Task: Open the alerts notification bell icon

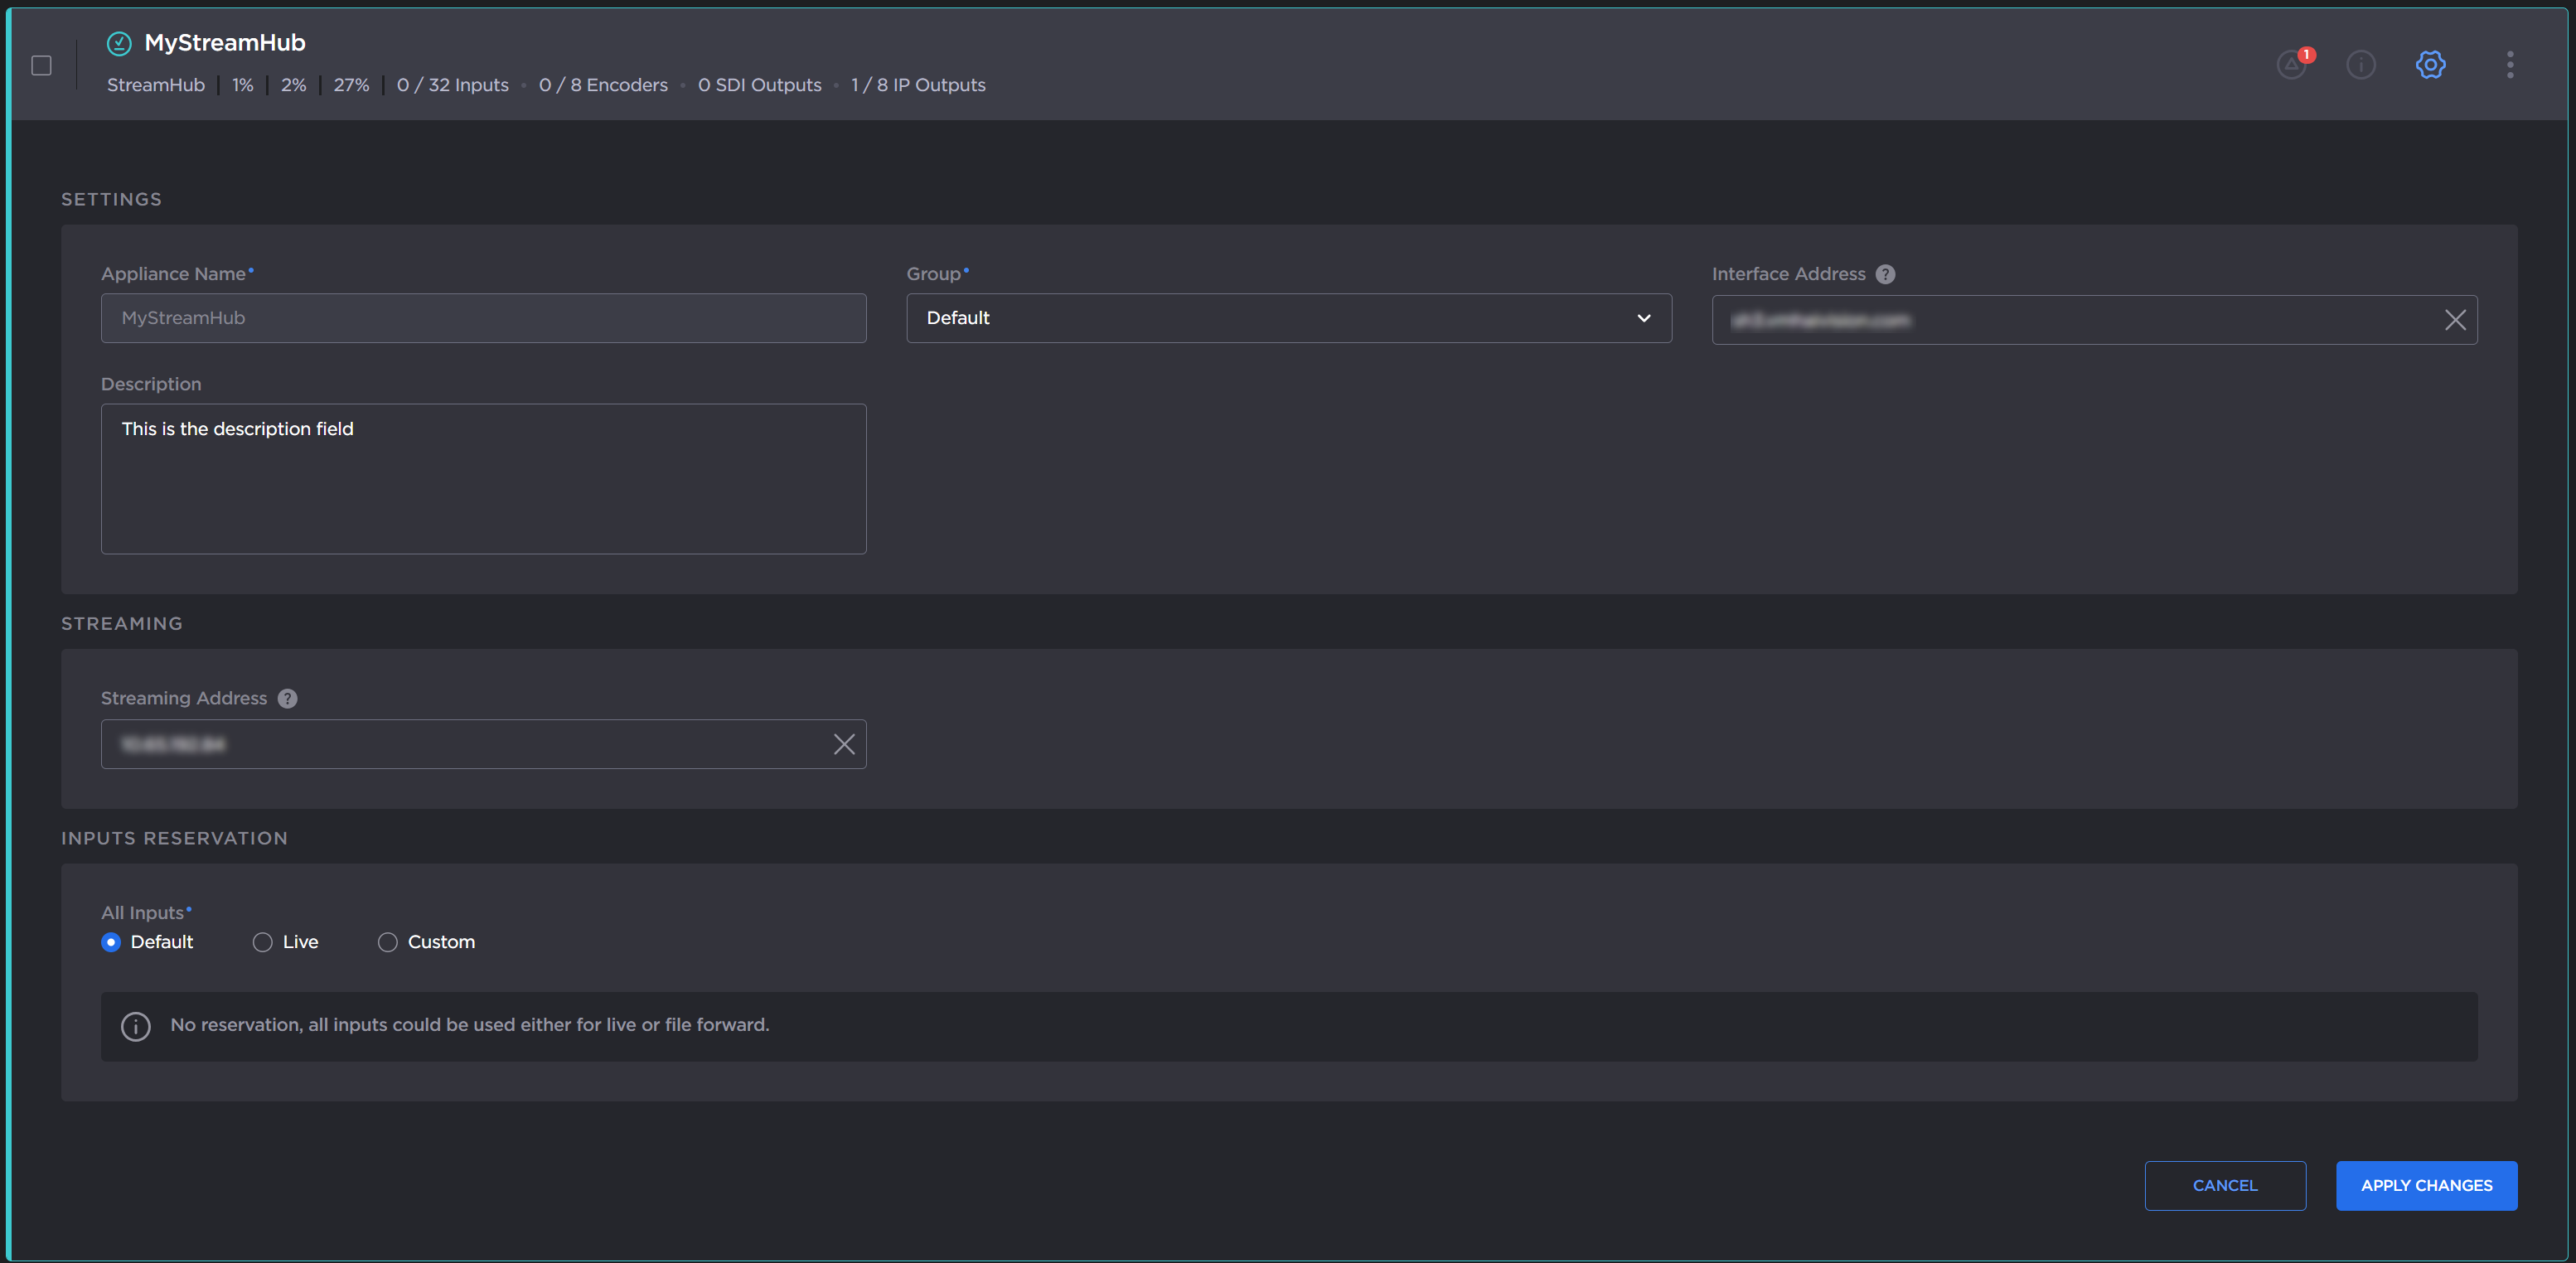Action: pyautogui.click(x=2291, y=65)
